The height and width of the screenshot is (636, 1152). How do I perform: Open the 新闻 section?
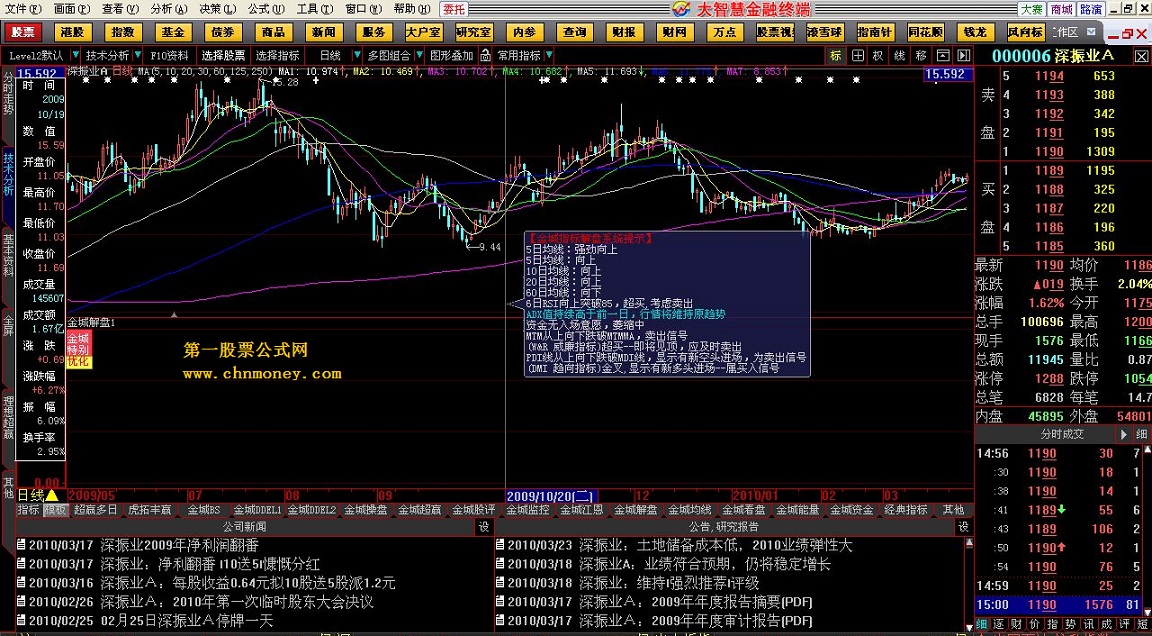pyautogui.click(x=323, y=32)
